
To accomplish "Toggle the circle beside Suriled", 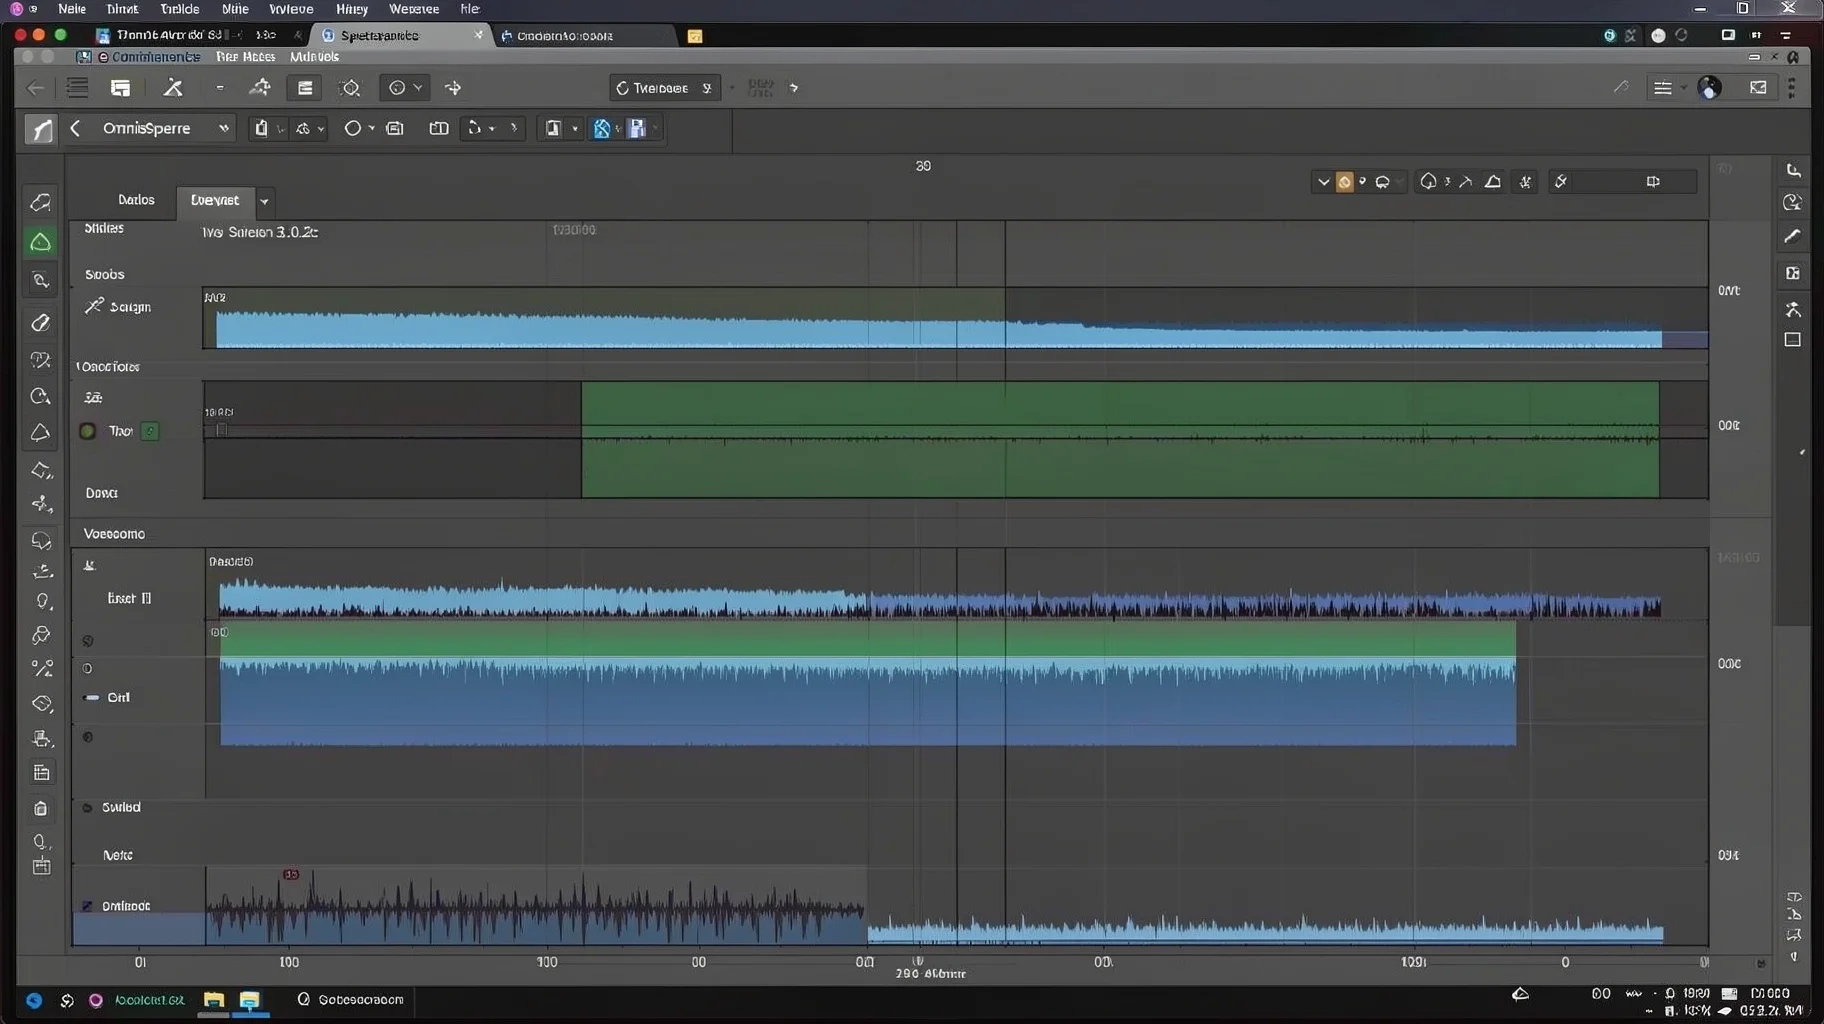I will click(87, 807).
